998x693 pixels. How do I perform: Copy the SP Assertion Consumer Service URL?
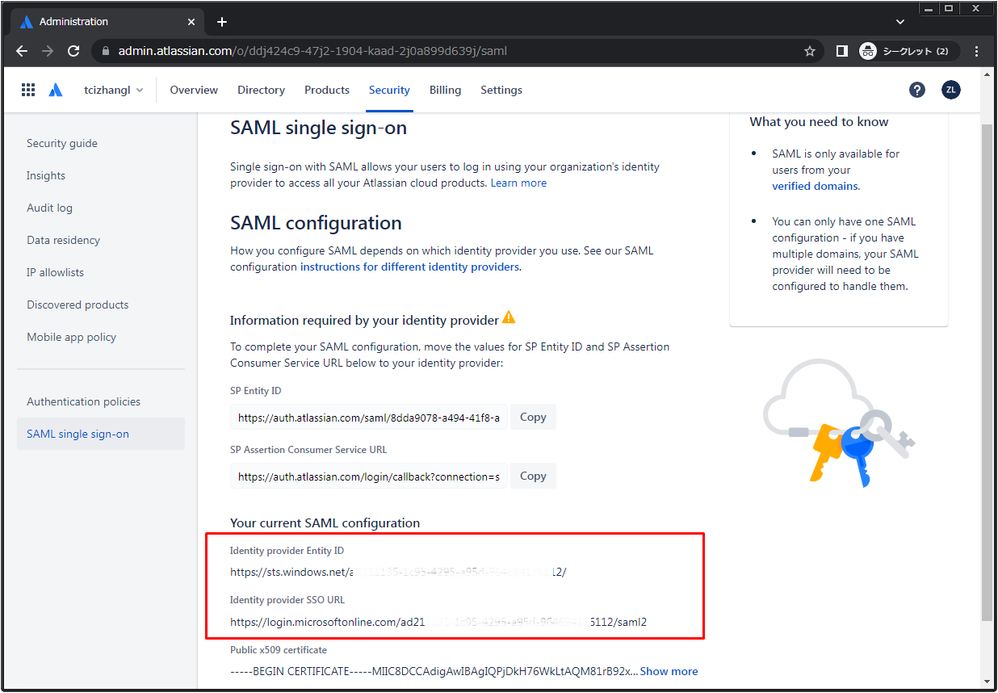[x=533, y=476]
